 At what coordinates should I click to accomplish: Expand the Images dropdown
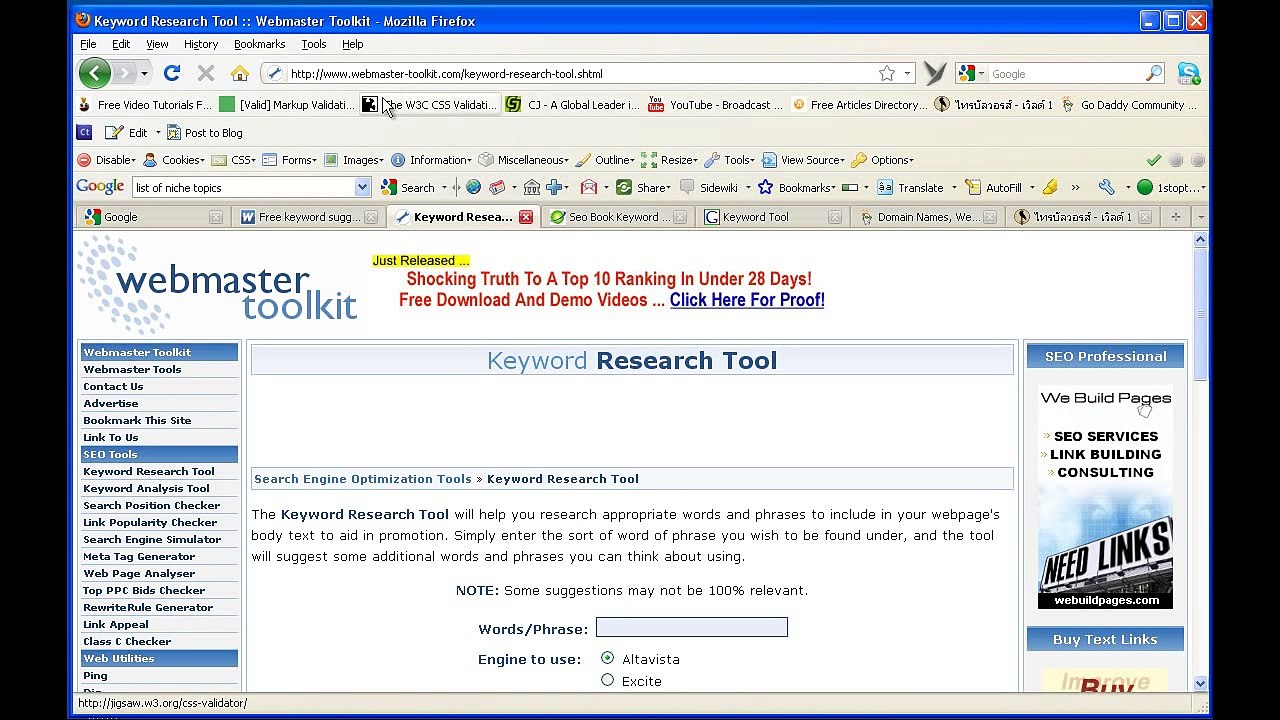[354, 160]
